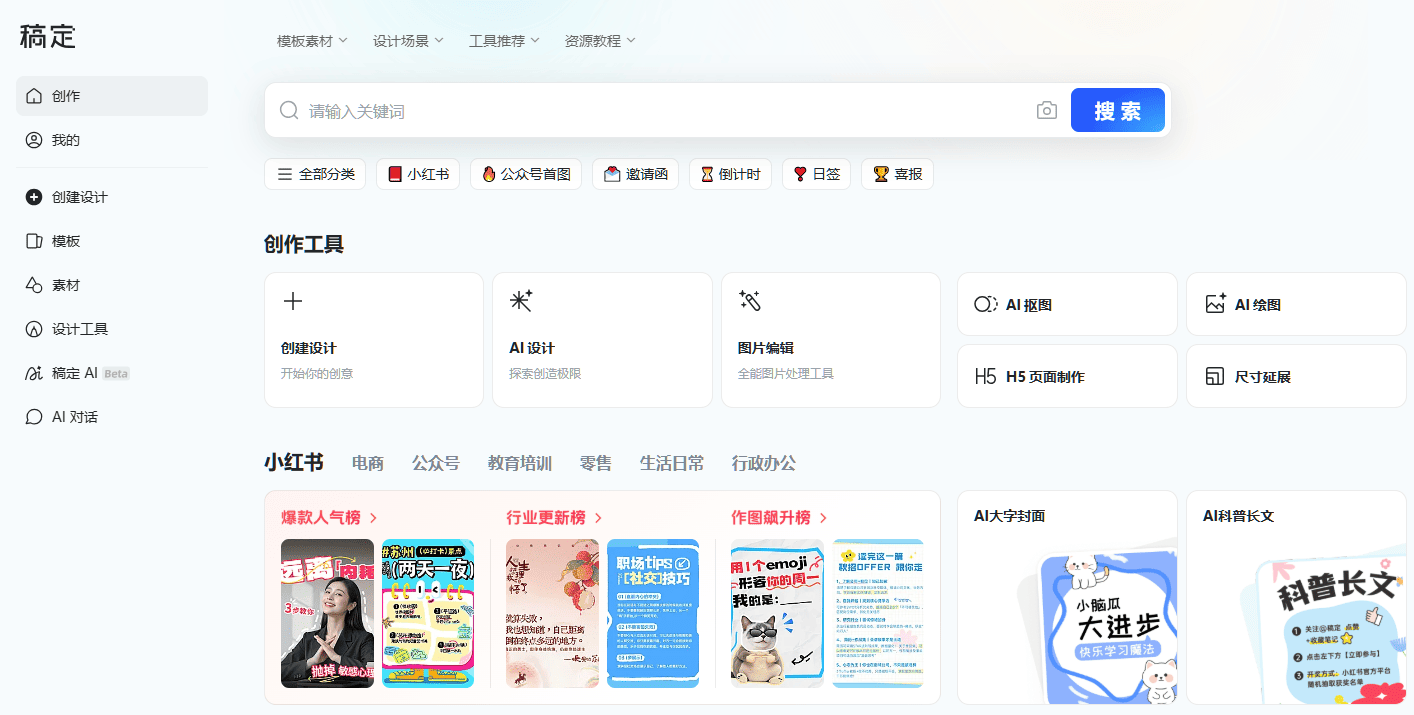This screenshot has height=715, width=1414.
Task: Open the AI抠图 tool
Action: 1066,304
